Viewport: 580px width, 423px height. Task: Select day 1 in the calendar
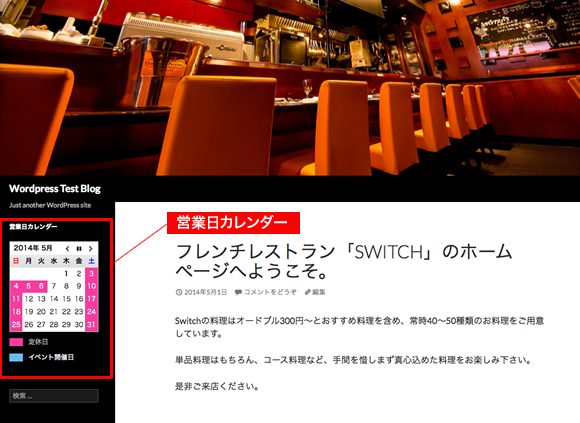(66, 274)
